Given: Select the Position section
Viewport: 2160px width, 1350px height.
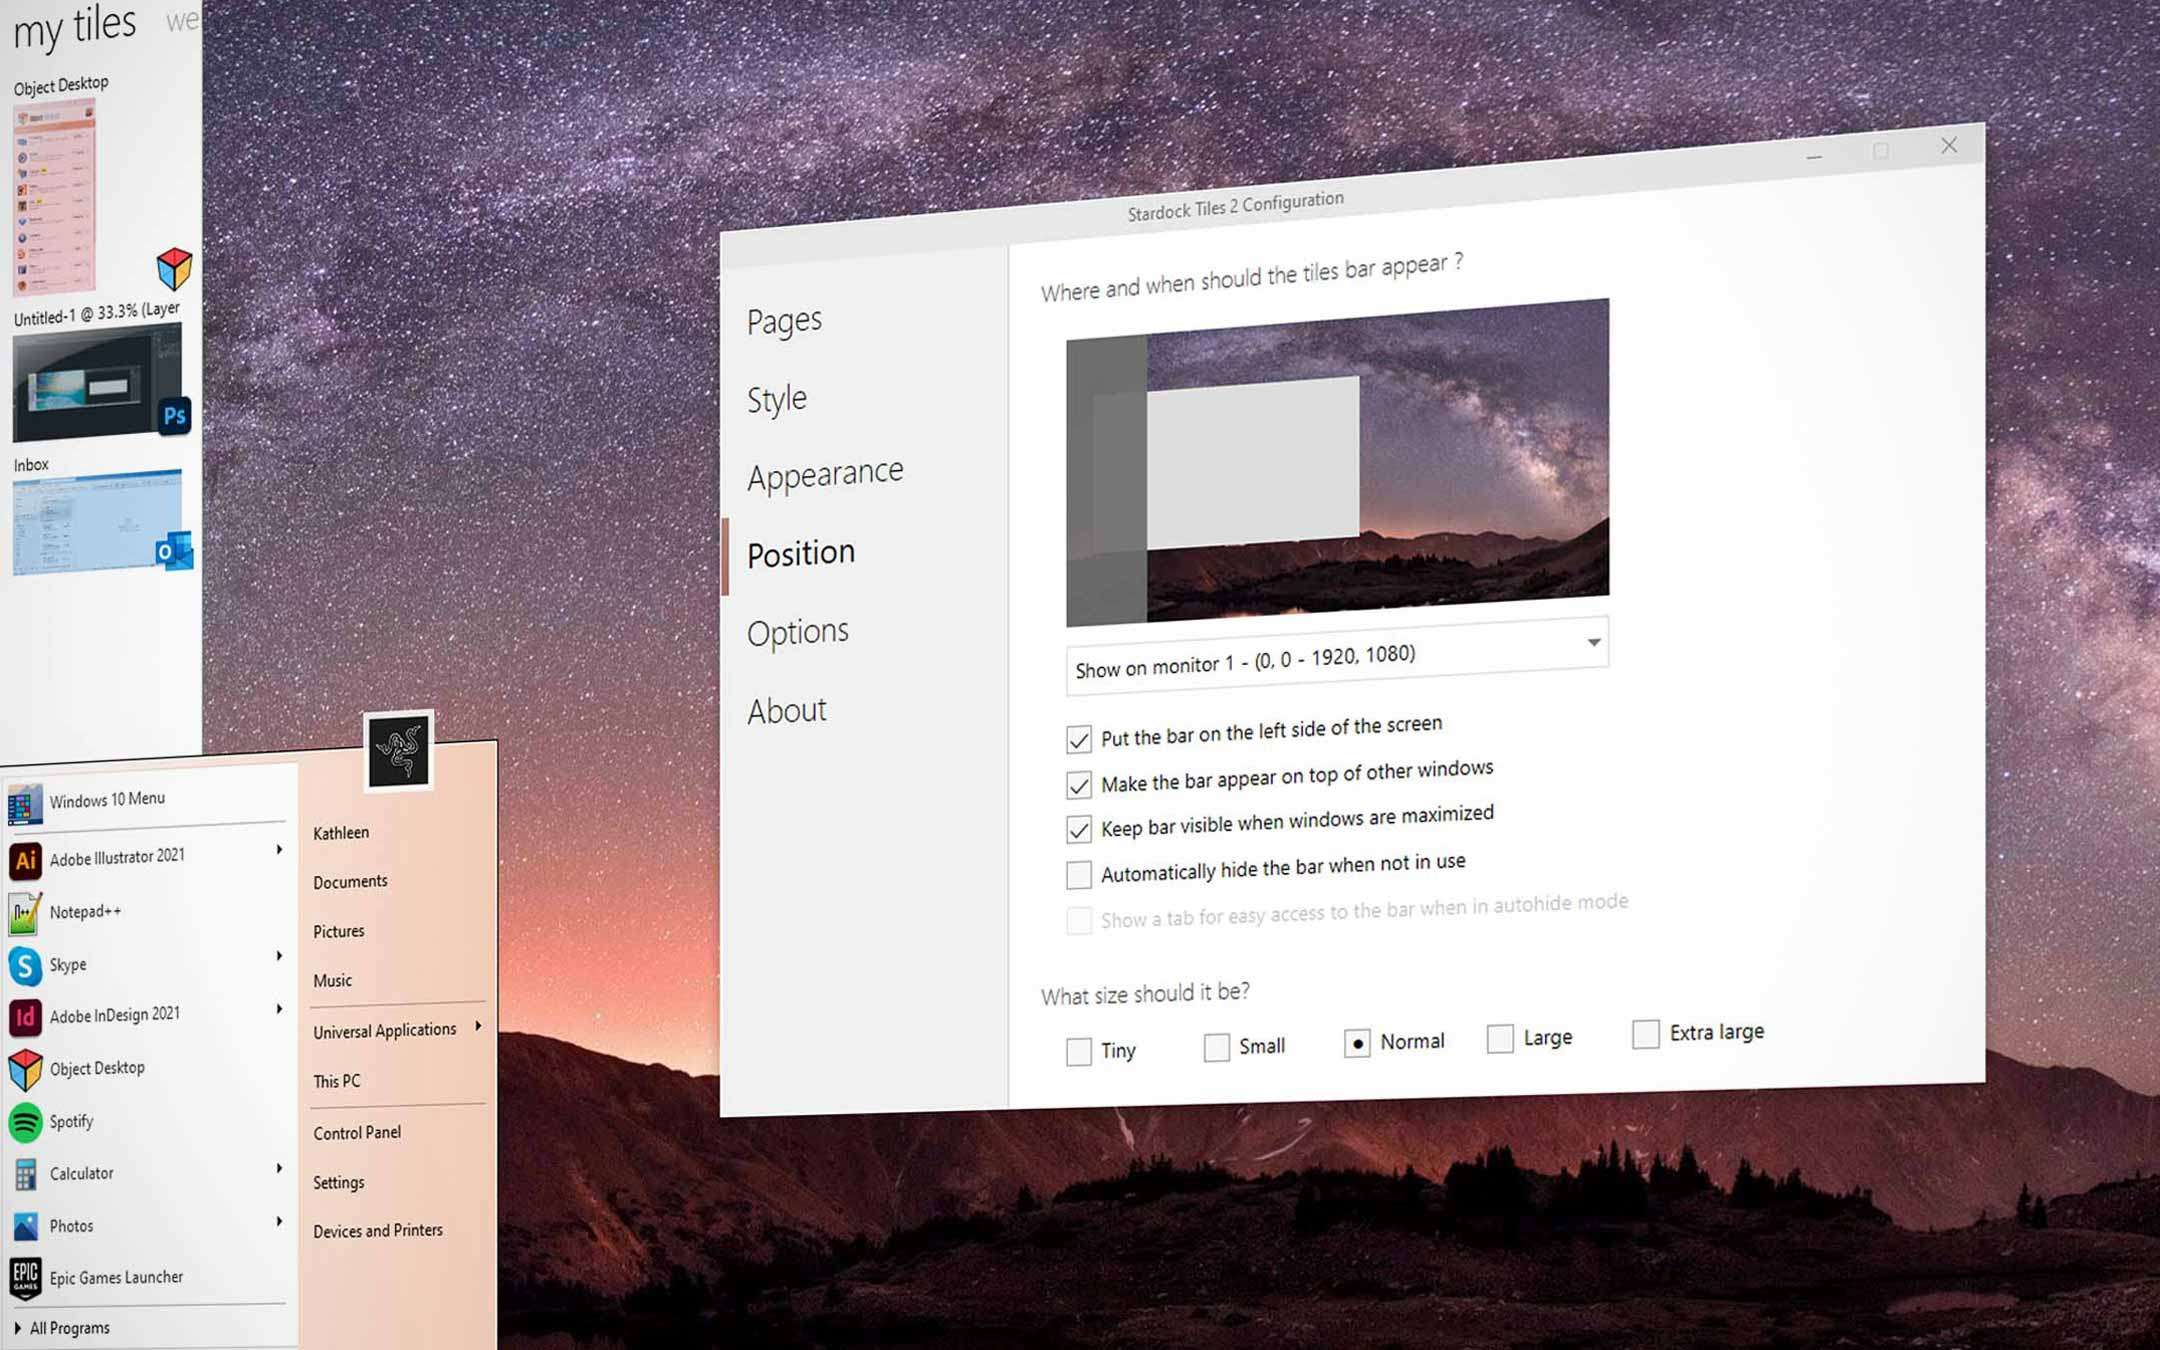Looking at the screenshot, I should (x=801, y=553).
